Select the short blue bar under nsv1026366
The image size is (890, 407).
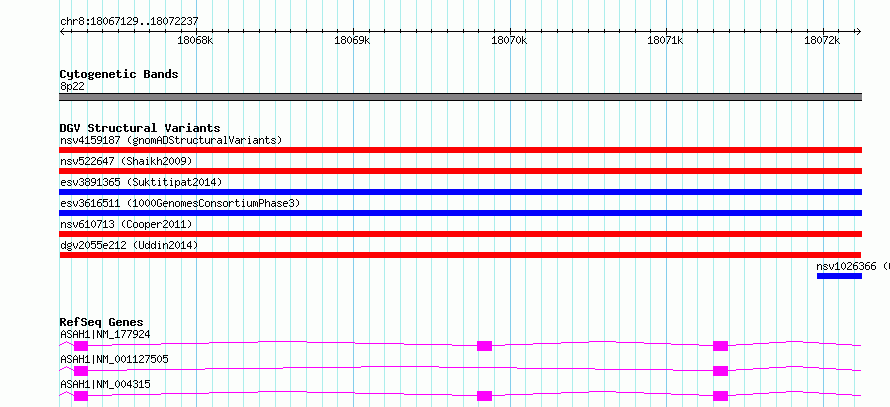[x=839, y=276]
